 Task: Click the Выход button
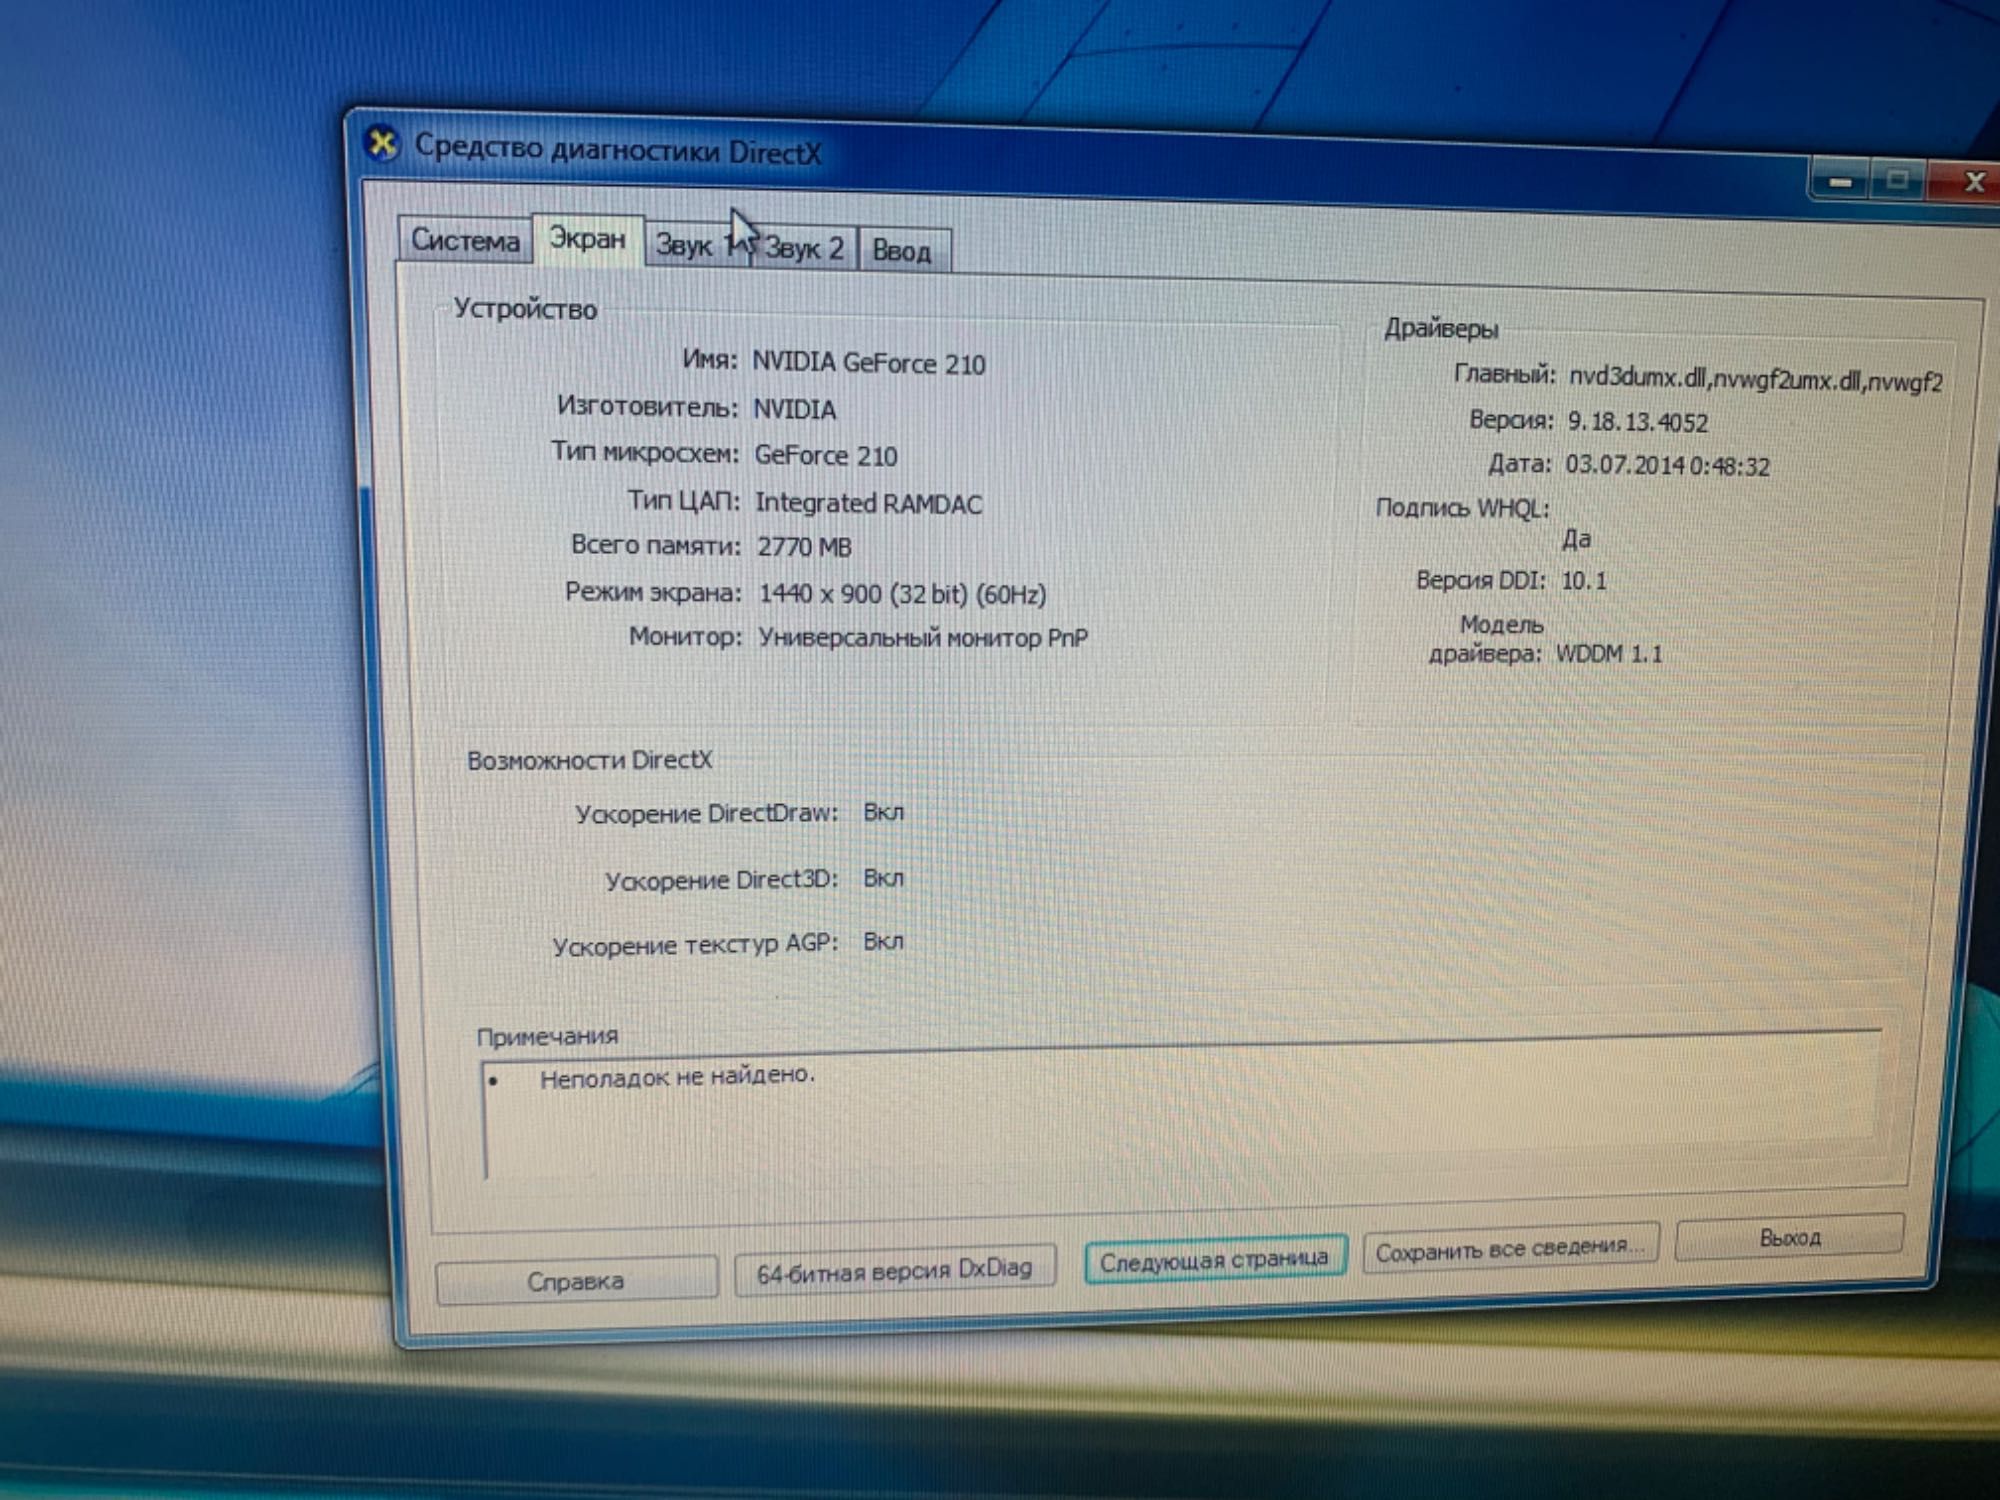pyautogui.click(x=1790, y=1238)
